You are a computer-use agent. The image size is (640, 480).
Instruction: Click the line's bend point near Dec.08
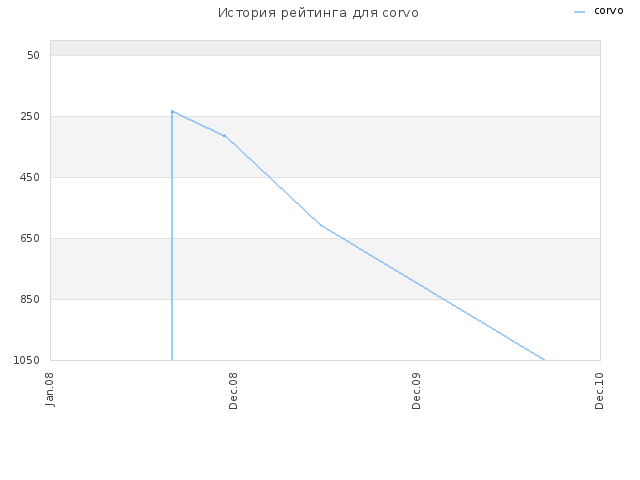(224, 136)
